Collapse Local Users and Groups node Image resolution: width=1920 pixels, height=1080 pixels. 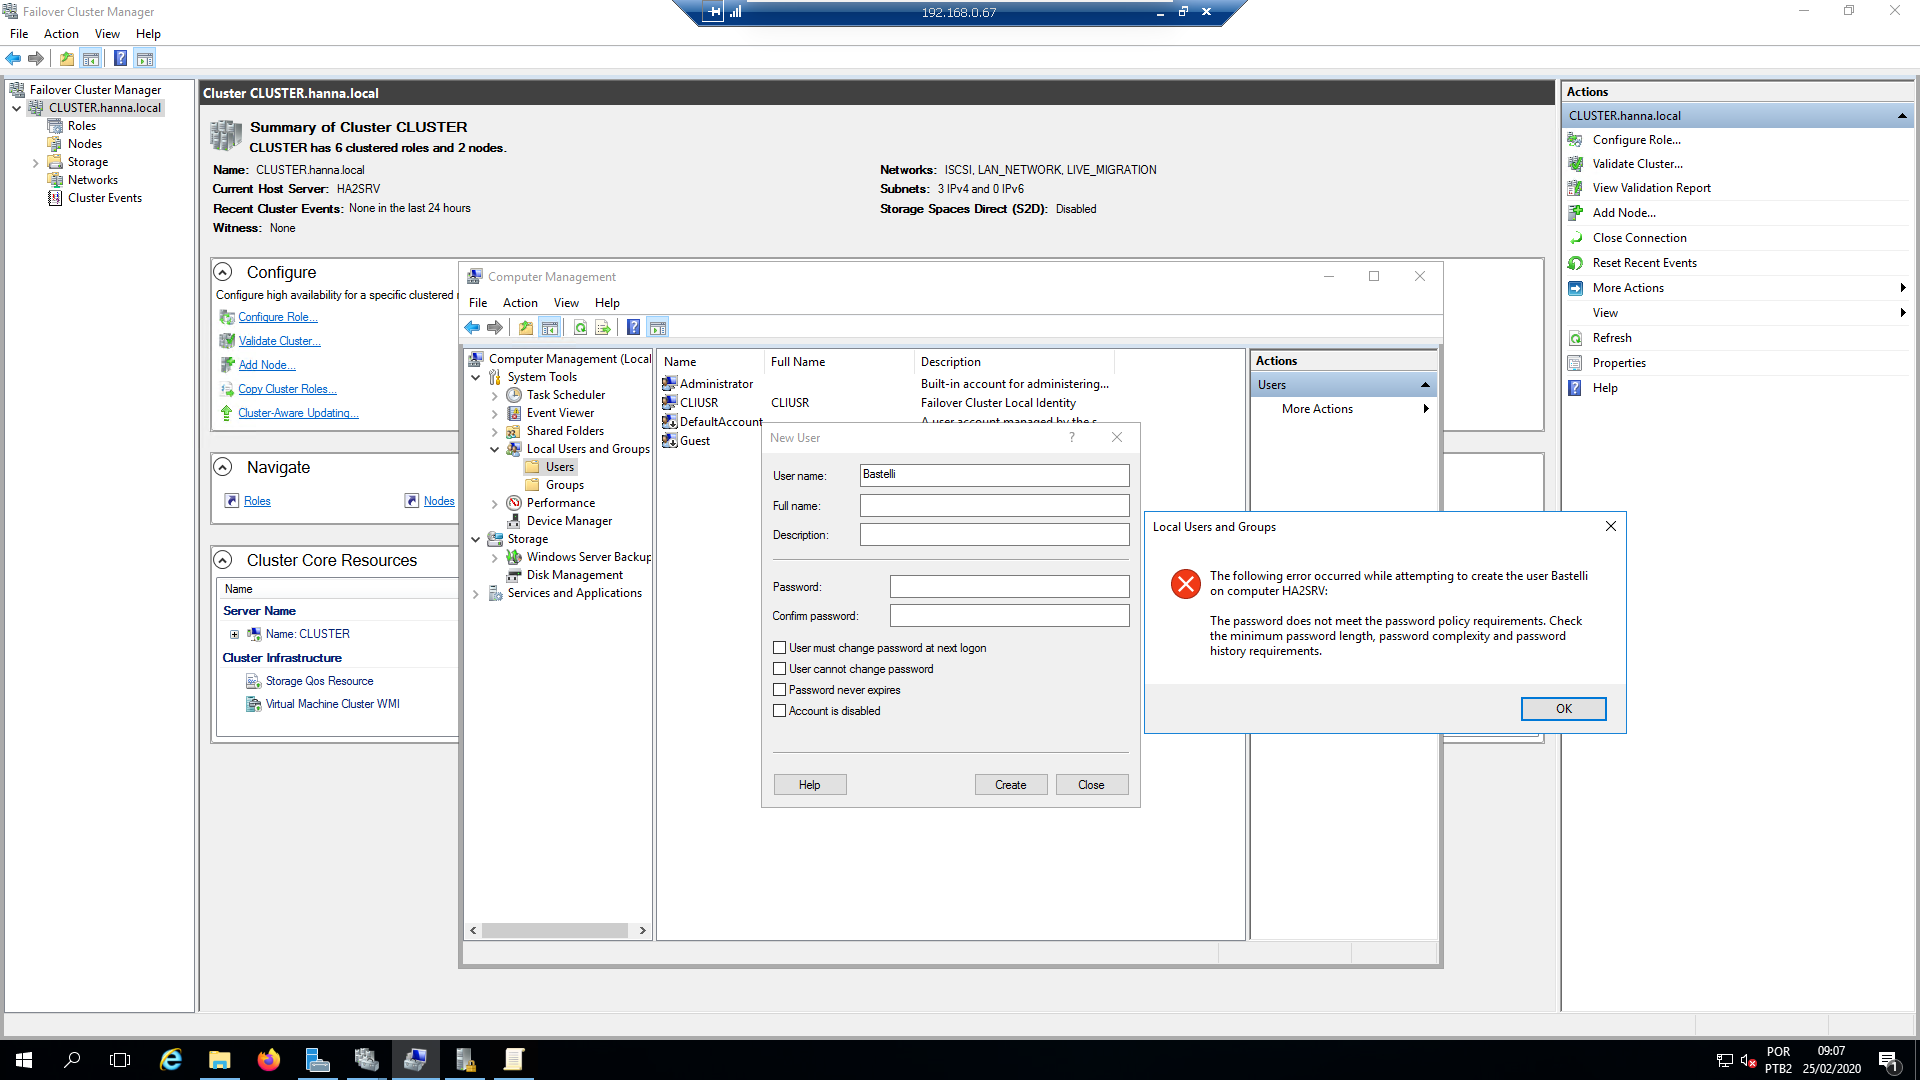(495, 449)
